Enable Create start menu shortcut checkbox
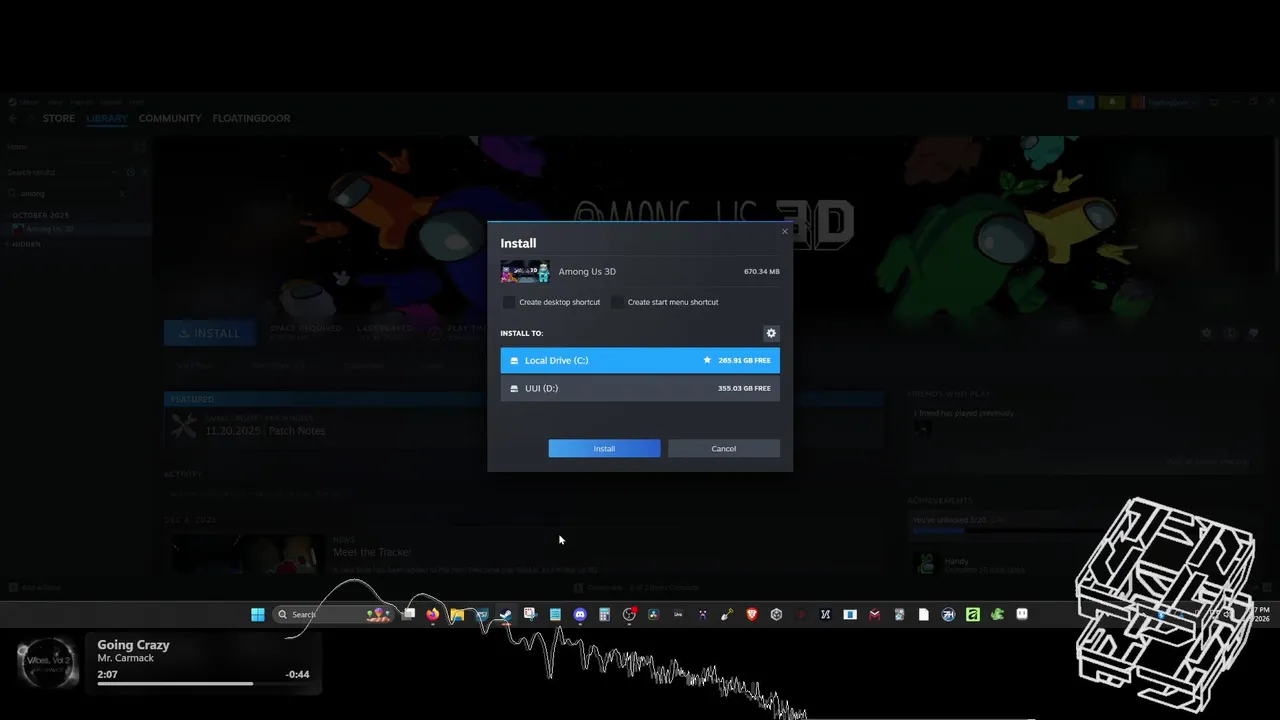 pos(617,302)
